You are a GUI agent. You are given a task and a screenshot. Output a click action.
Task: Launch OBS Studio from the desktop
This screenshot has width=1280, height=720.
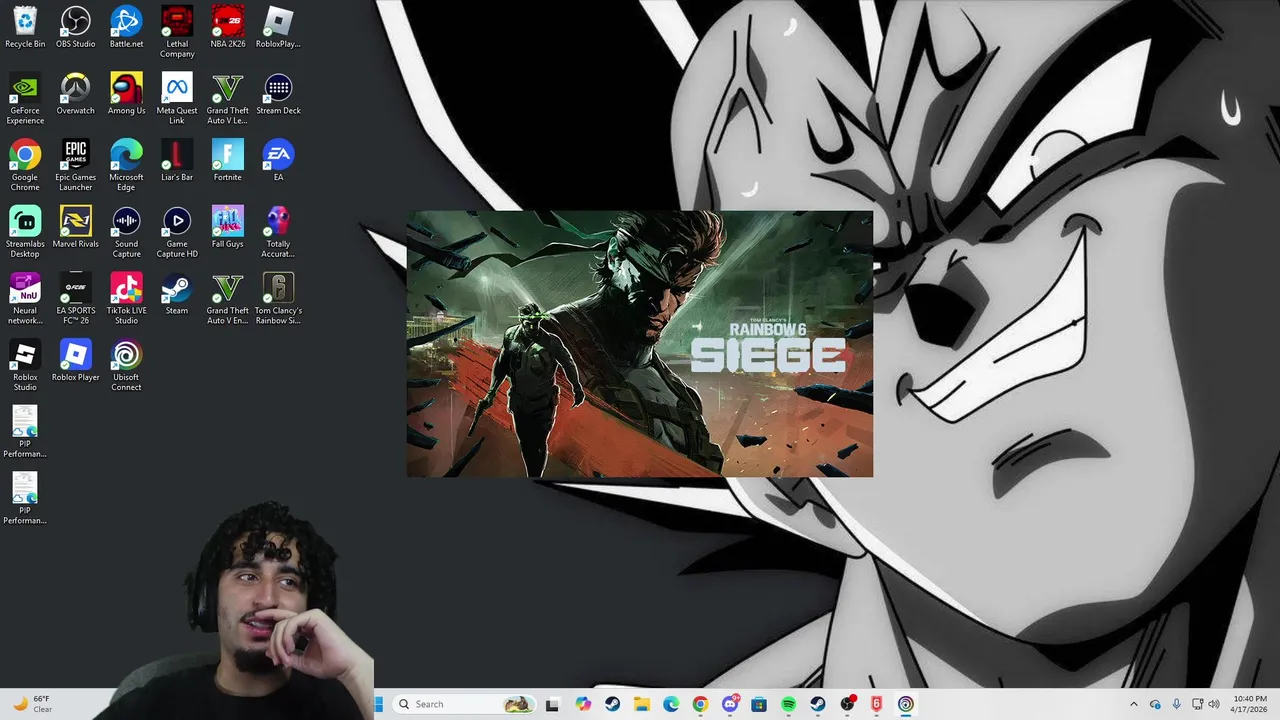pyautogui.click(x=76, y=27)
